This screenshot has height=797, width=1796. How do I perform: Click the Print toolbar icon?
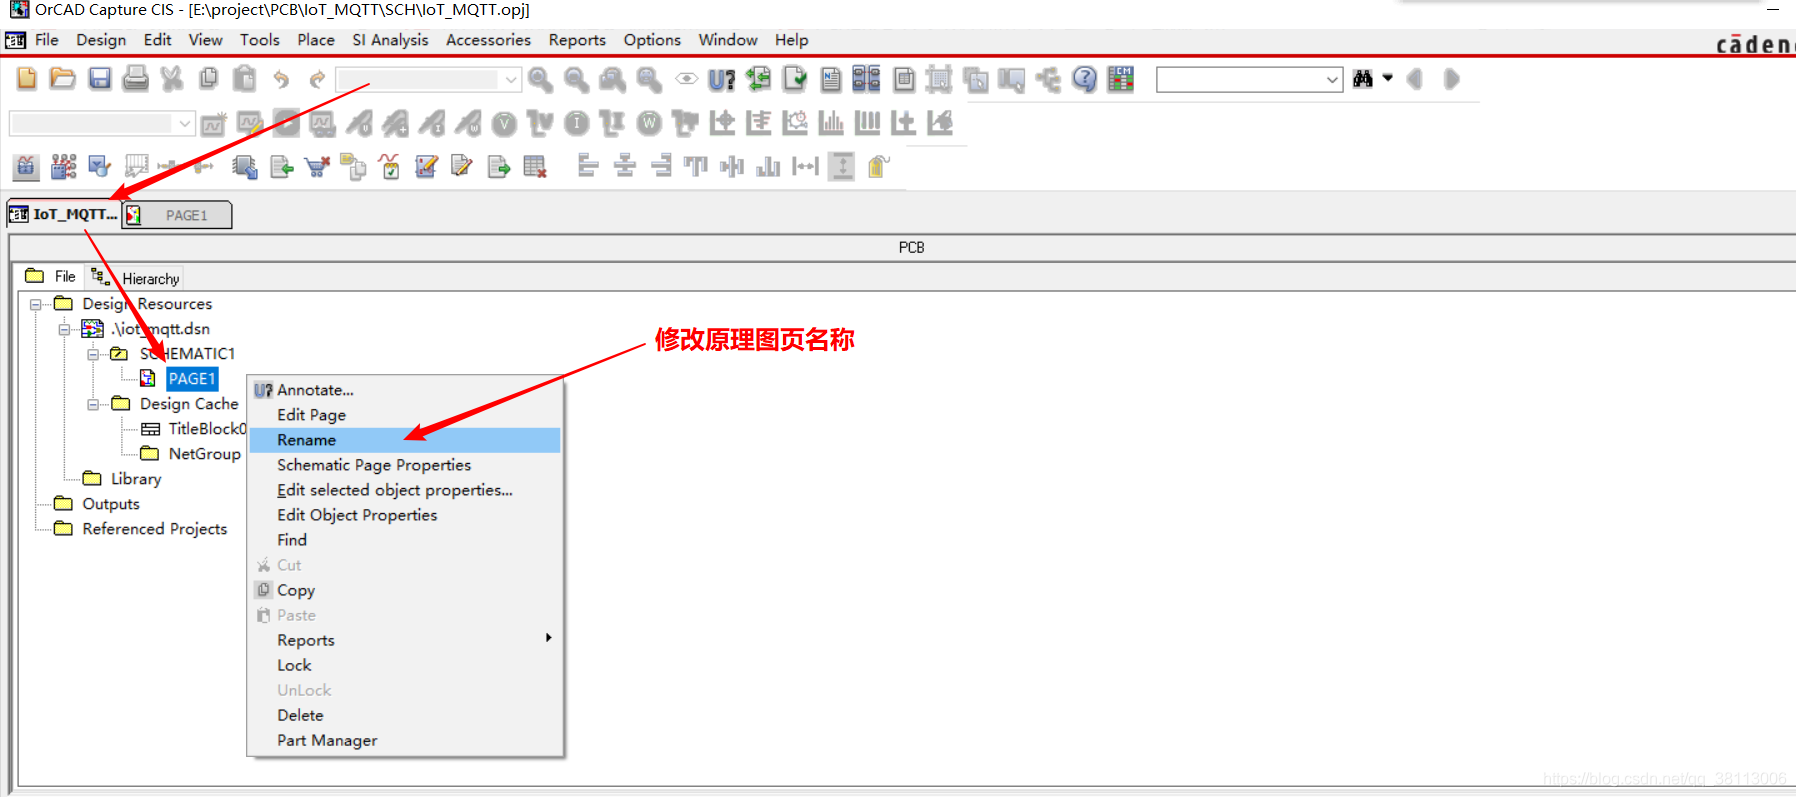click(135, 79)
